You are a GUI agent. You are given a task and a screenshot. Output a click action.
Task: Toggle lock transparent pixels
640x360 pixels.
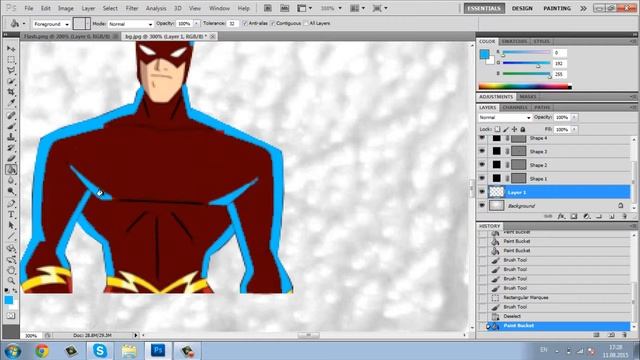[498, 129]
